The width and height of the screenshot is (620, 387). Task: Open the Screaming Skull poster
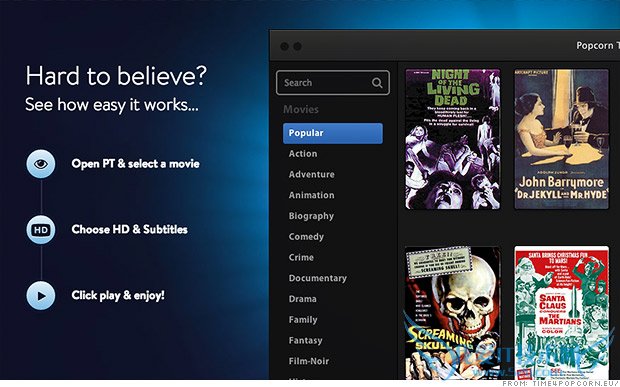[x=453, y=313]
